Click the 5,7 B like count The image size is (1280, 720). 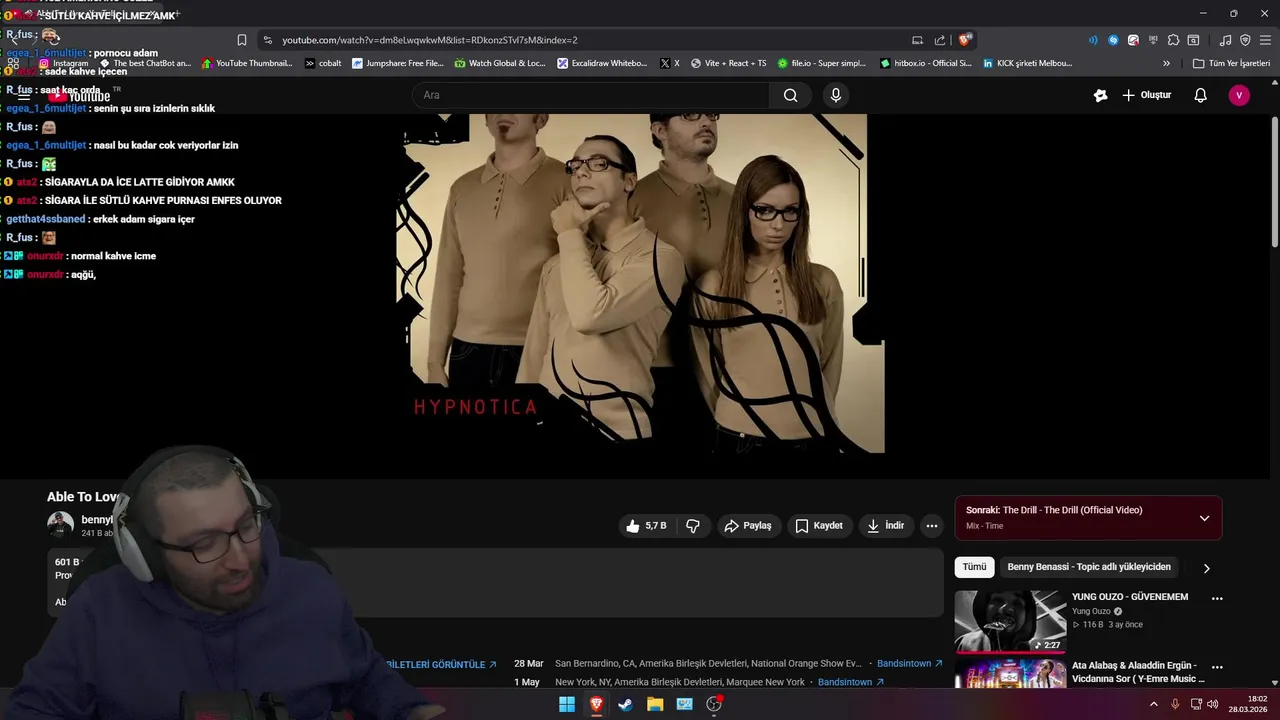[656, 526]
